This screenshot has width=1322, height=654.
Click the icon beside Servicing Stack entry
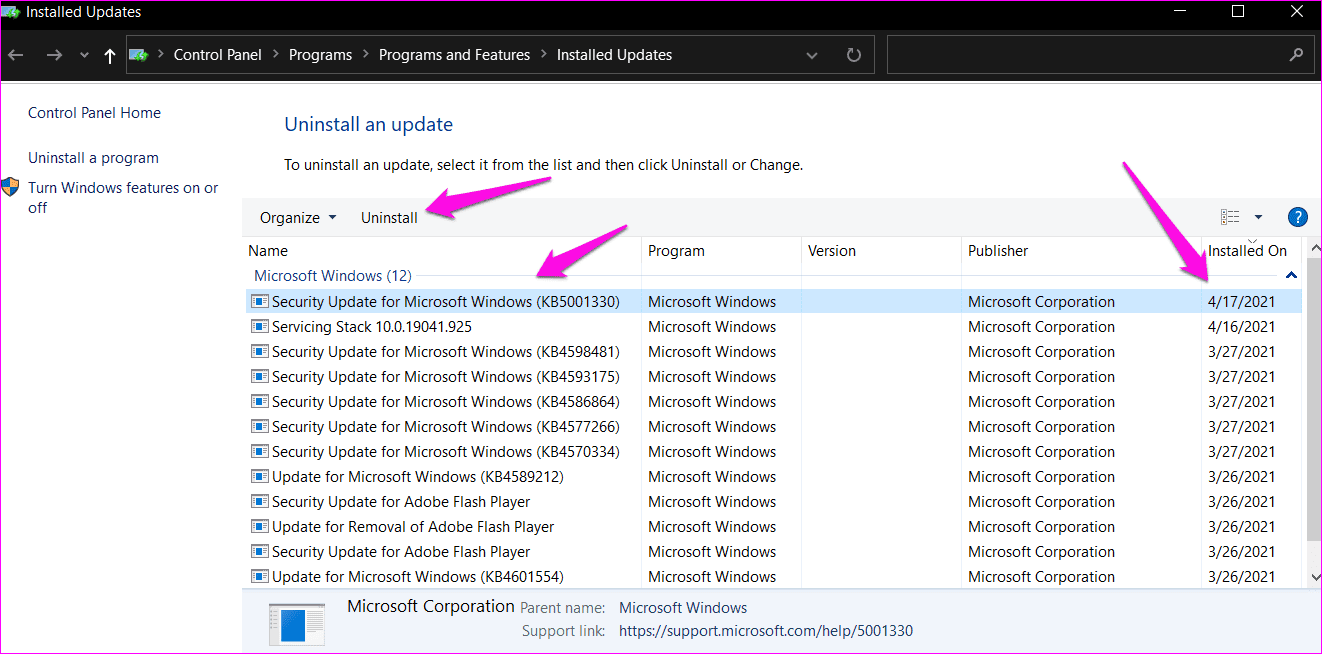point(260,326)
